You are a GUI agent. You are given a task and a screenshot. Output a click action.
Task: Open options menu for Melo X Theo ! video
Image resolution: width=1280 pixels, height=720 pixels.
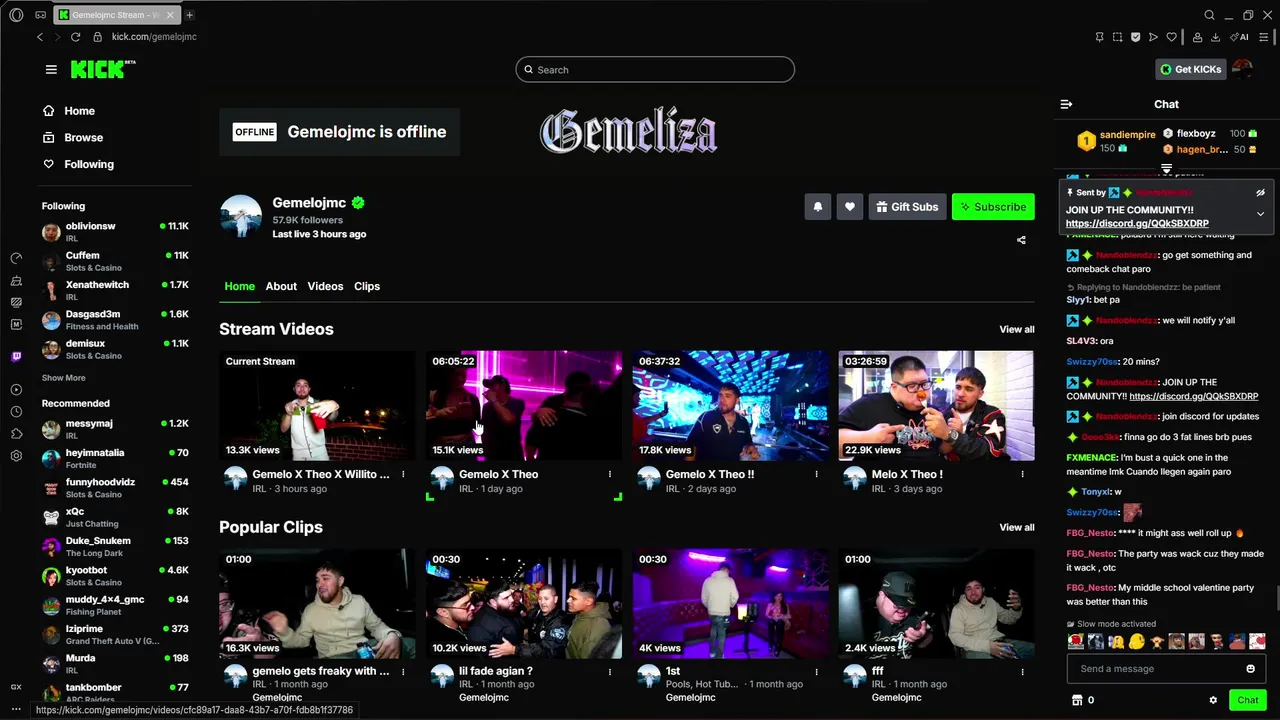(1022, 474)
